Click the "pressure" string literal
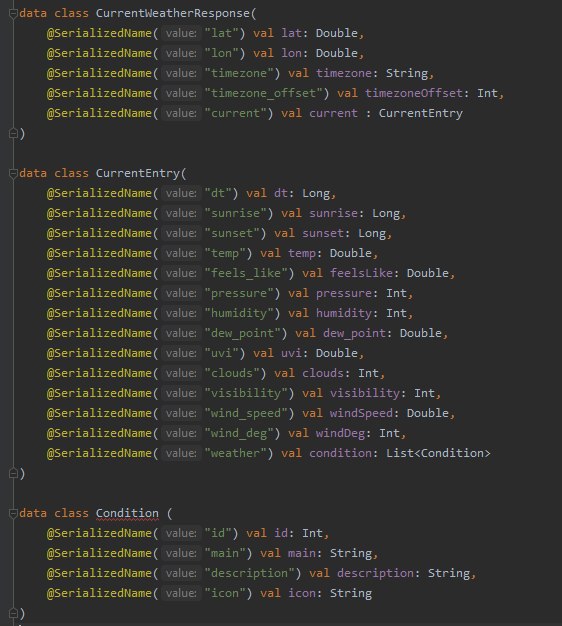 (239, 293)
